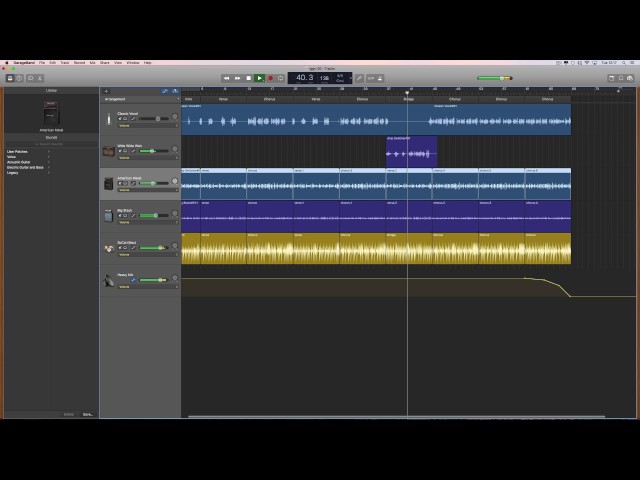The image size is (640, 480).
Task: Toggle automation on Big Stack track
Action: (x=133, y=216)
